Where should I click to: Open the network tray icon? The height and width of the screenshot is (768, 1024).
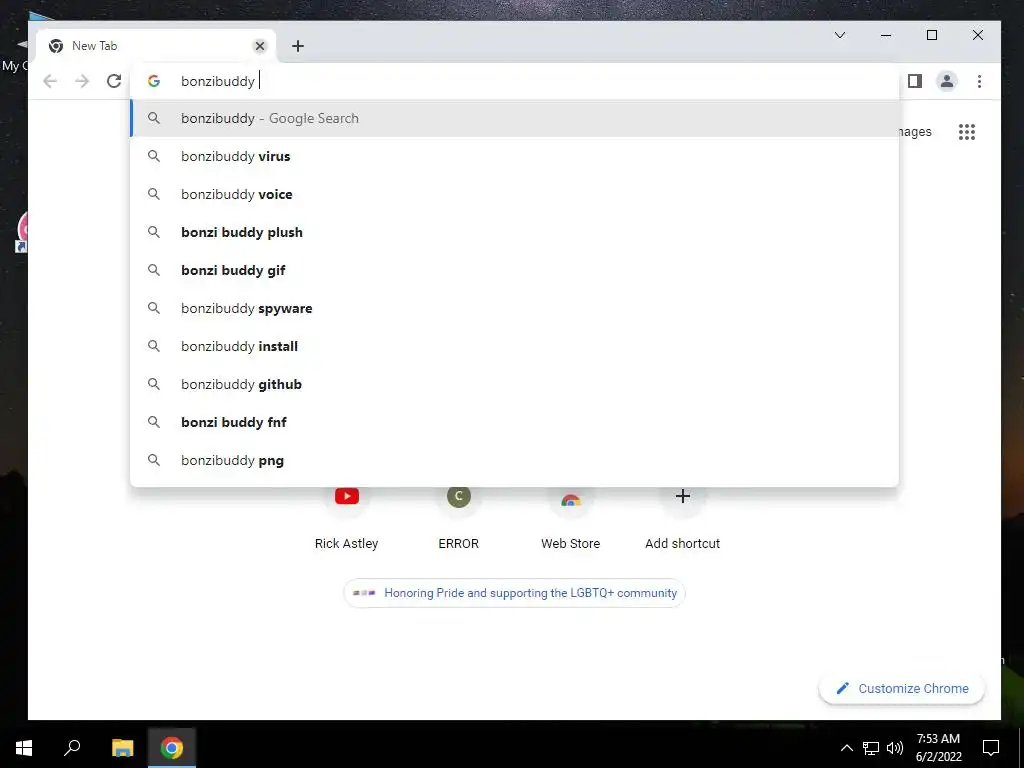[871, 748]
